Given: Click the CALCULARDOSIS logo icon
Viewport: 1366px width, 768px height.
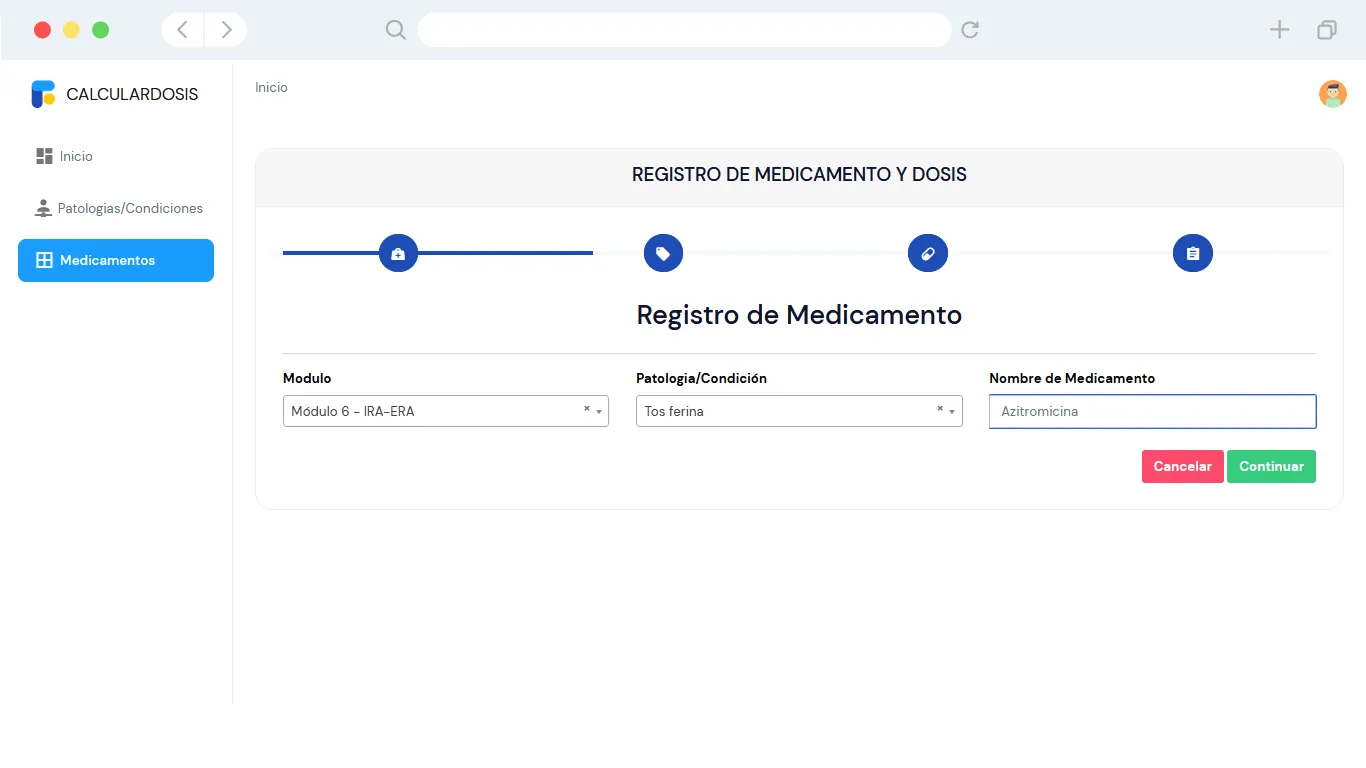Looking at the screenshot, I should point(43,94).
